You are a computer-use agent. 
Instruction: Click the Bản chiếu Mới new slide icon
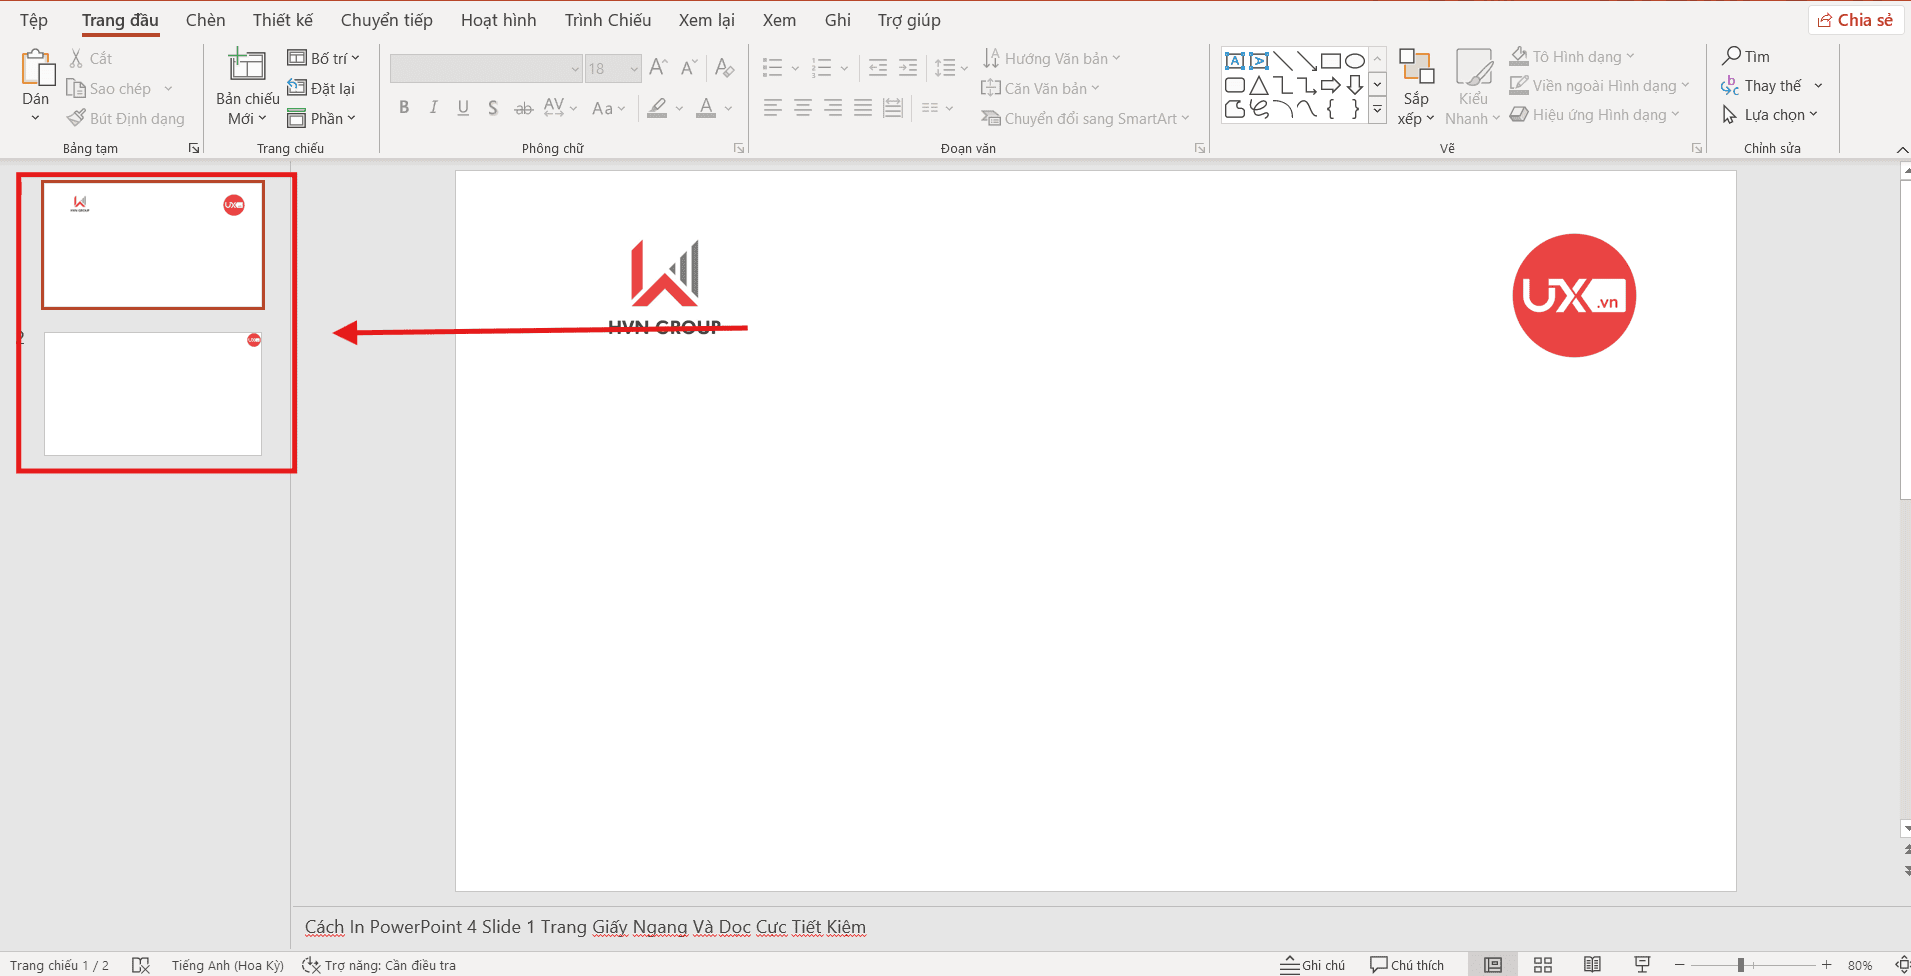click(x=246, y=66)
